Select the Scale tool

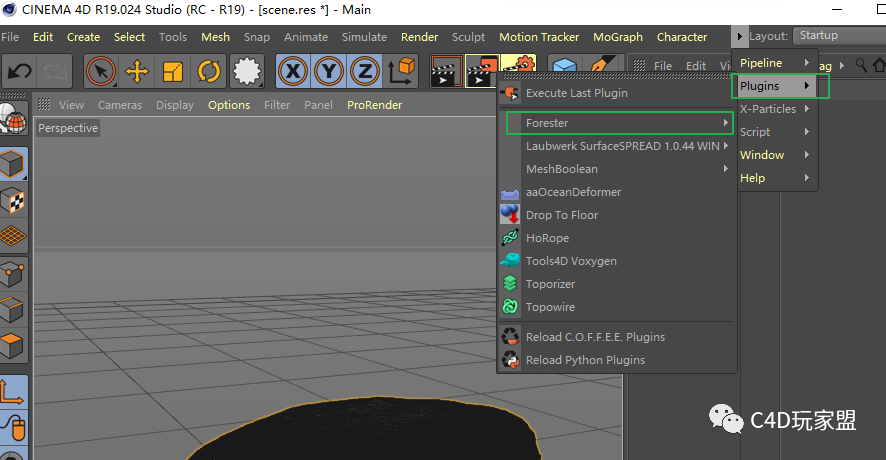pos(172,72)
